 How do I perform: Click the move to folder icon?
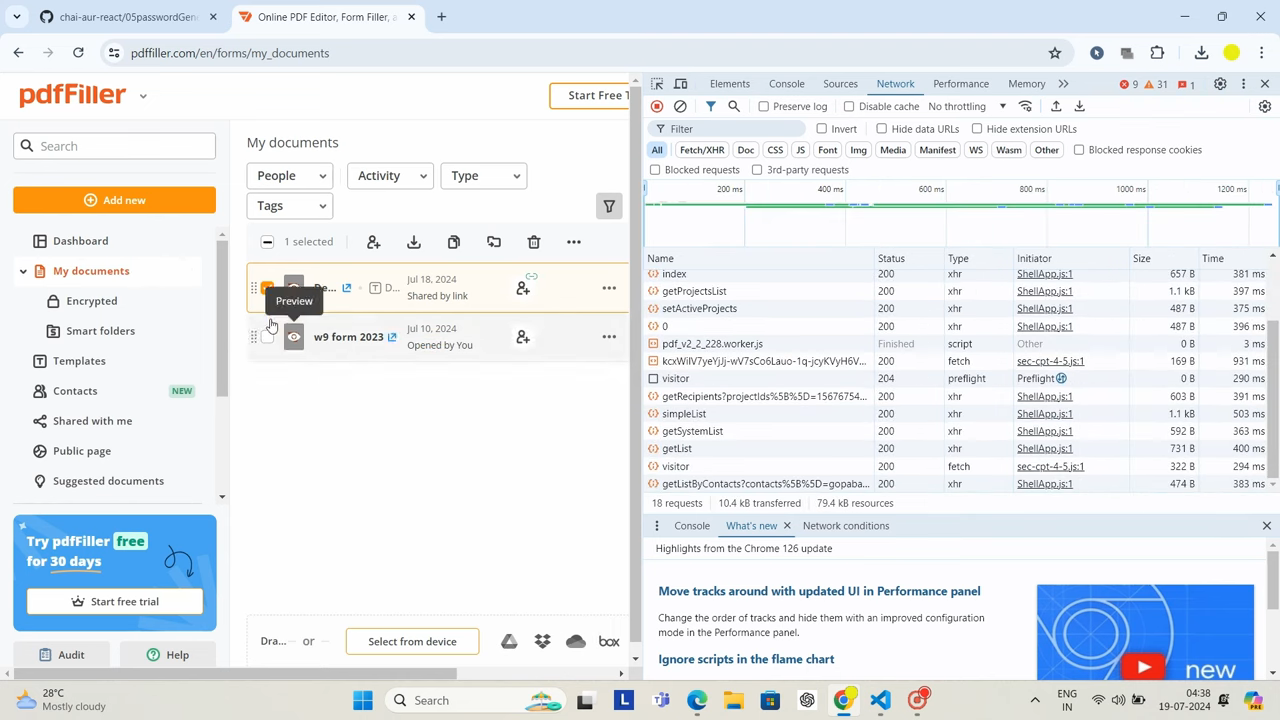coord(494,242)
